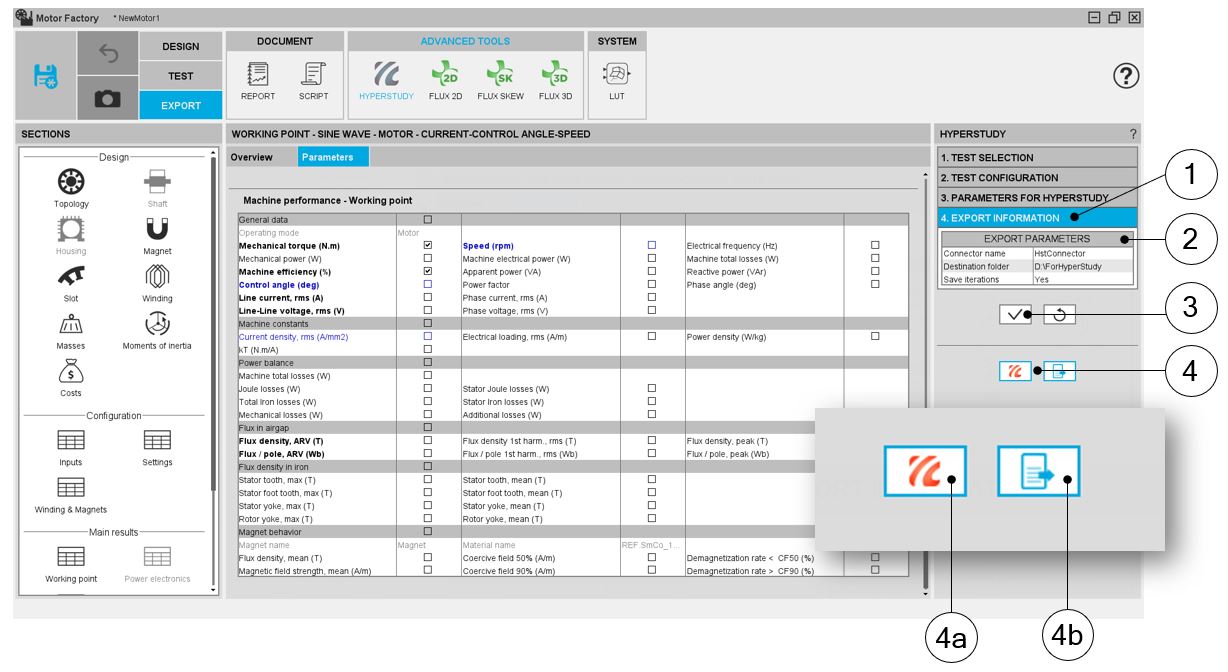Uncheck the Machine efficiency checkbox

click(428, 271)
